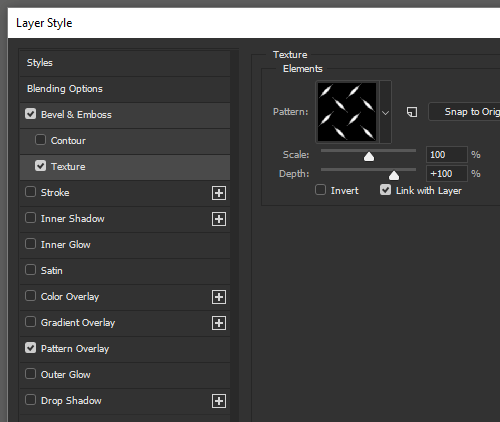Open the pattern picker dropdown arrow
Viewport: 500px width, 422px height.
click(x=385, y=112)
